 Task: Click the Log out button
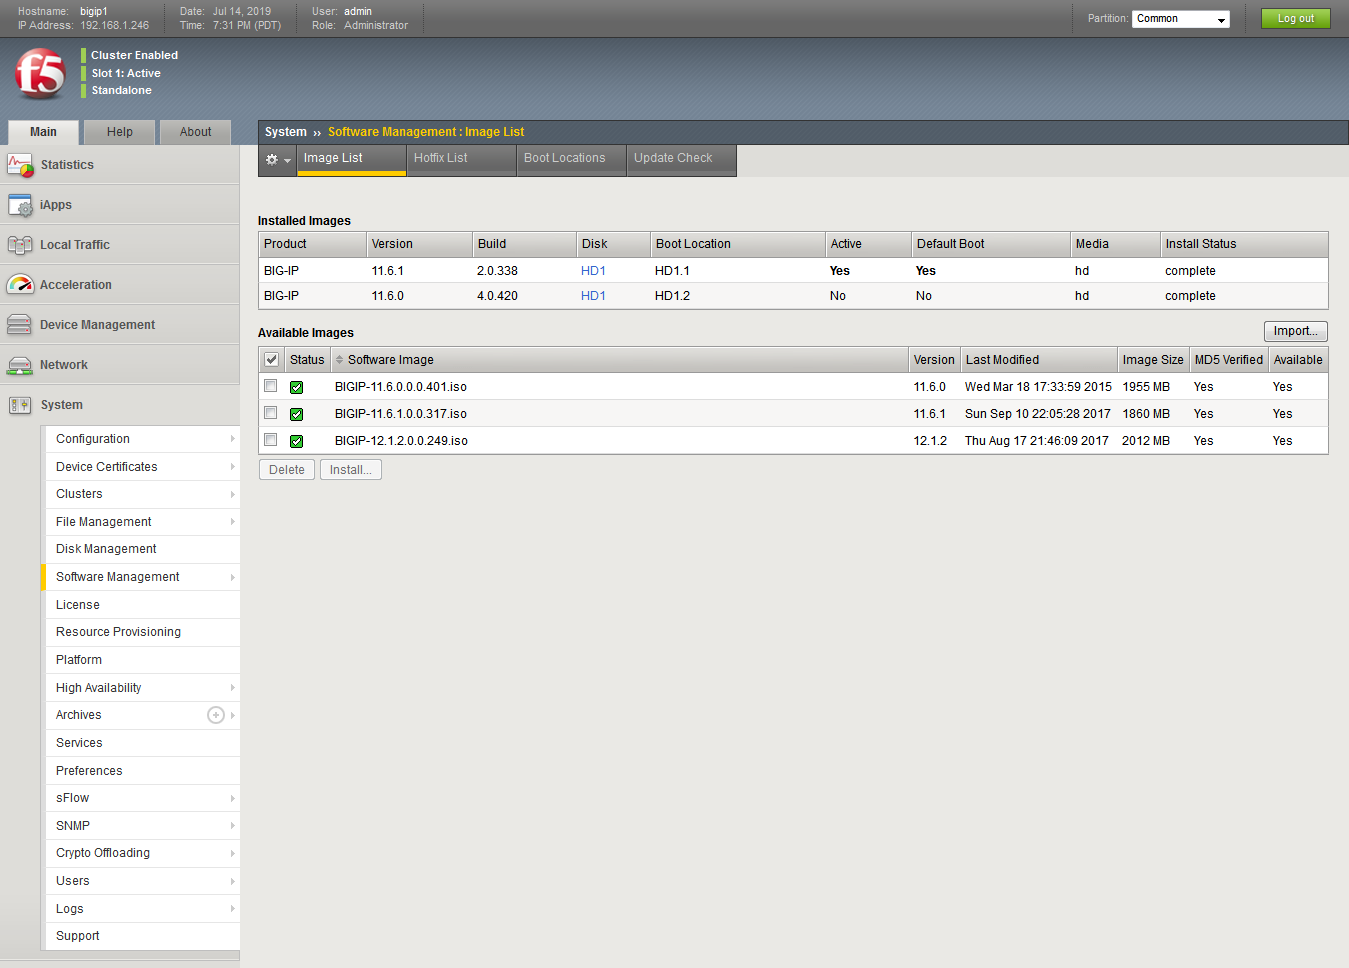1295,19
